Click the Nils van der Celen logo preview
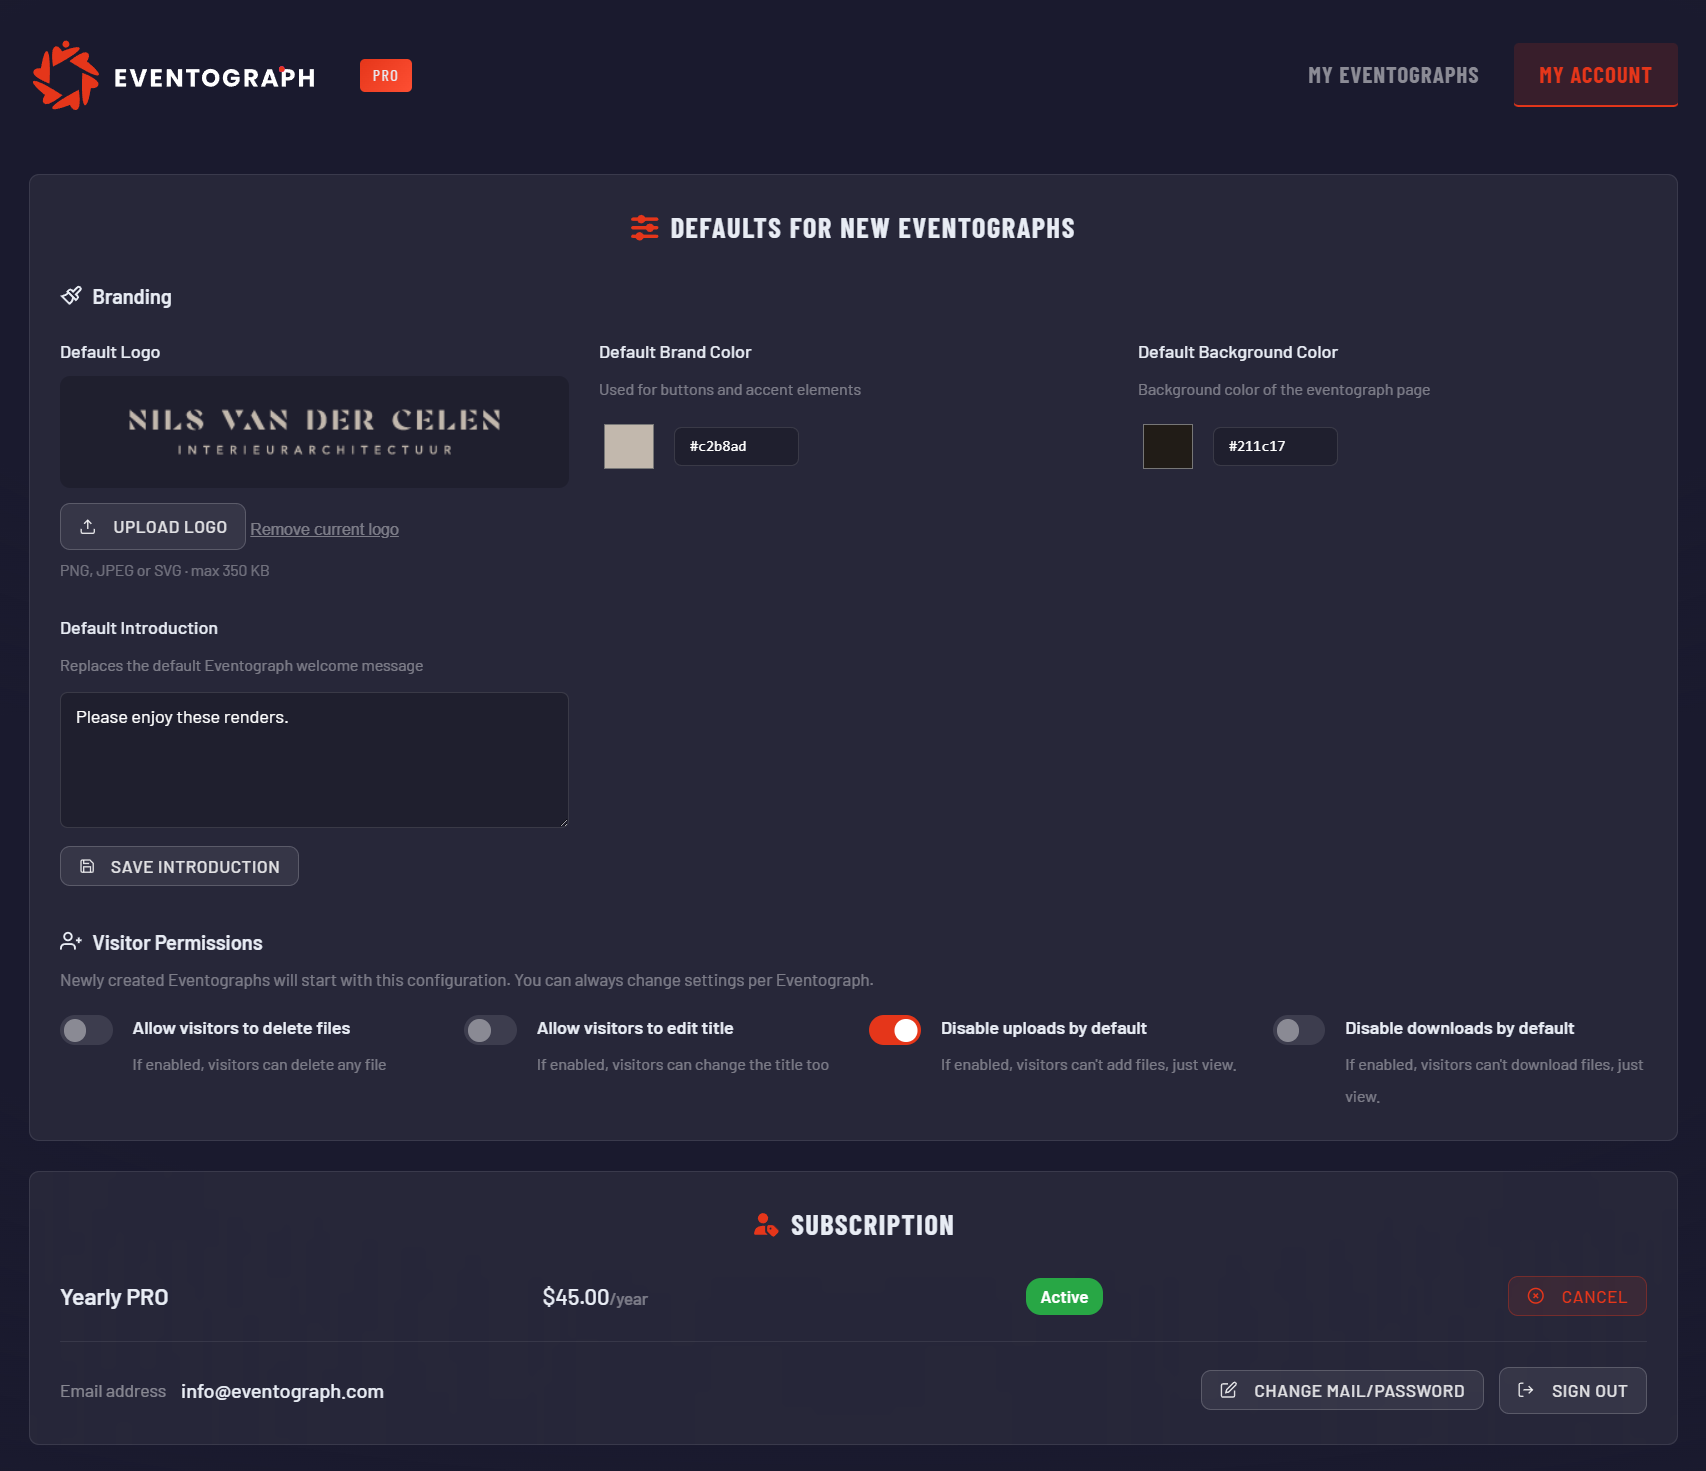The width and height of the screenshot is (1706, 1471). coord(314,432)
